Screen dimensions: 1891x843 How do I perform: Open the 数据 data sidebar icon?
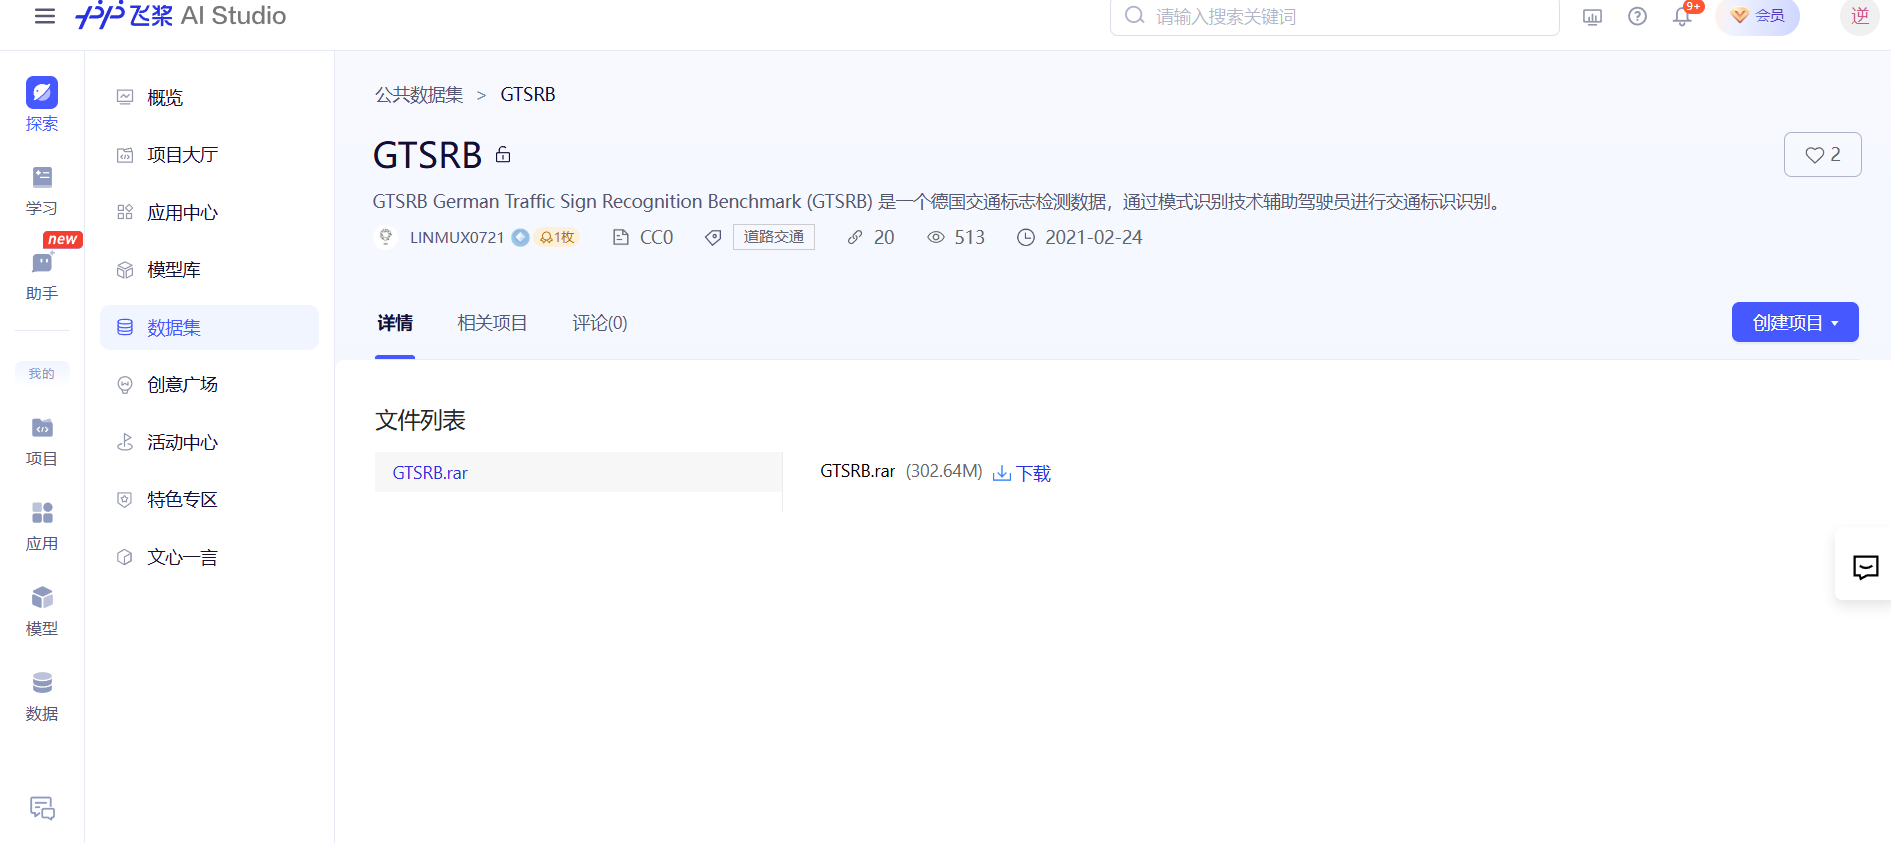42,697
